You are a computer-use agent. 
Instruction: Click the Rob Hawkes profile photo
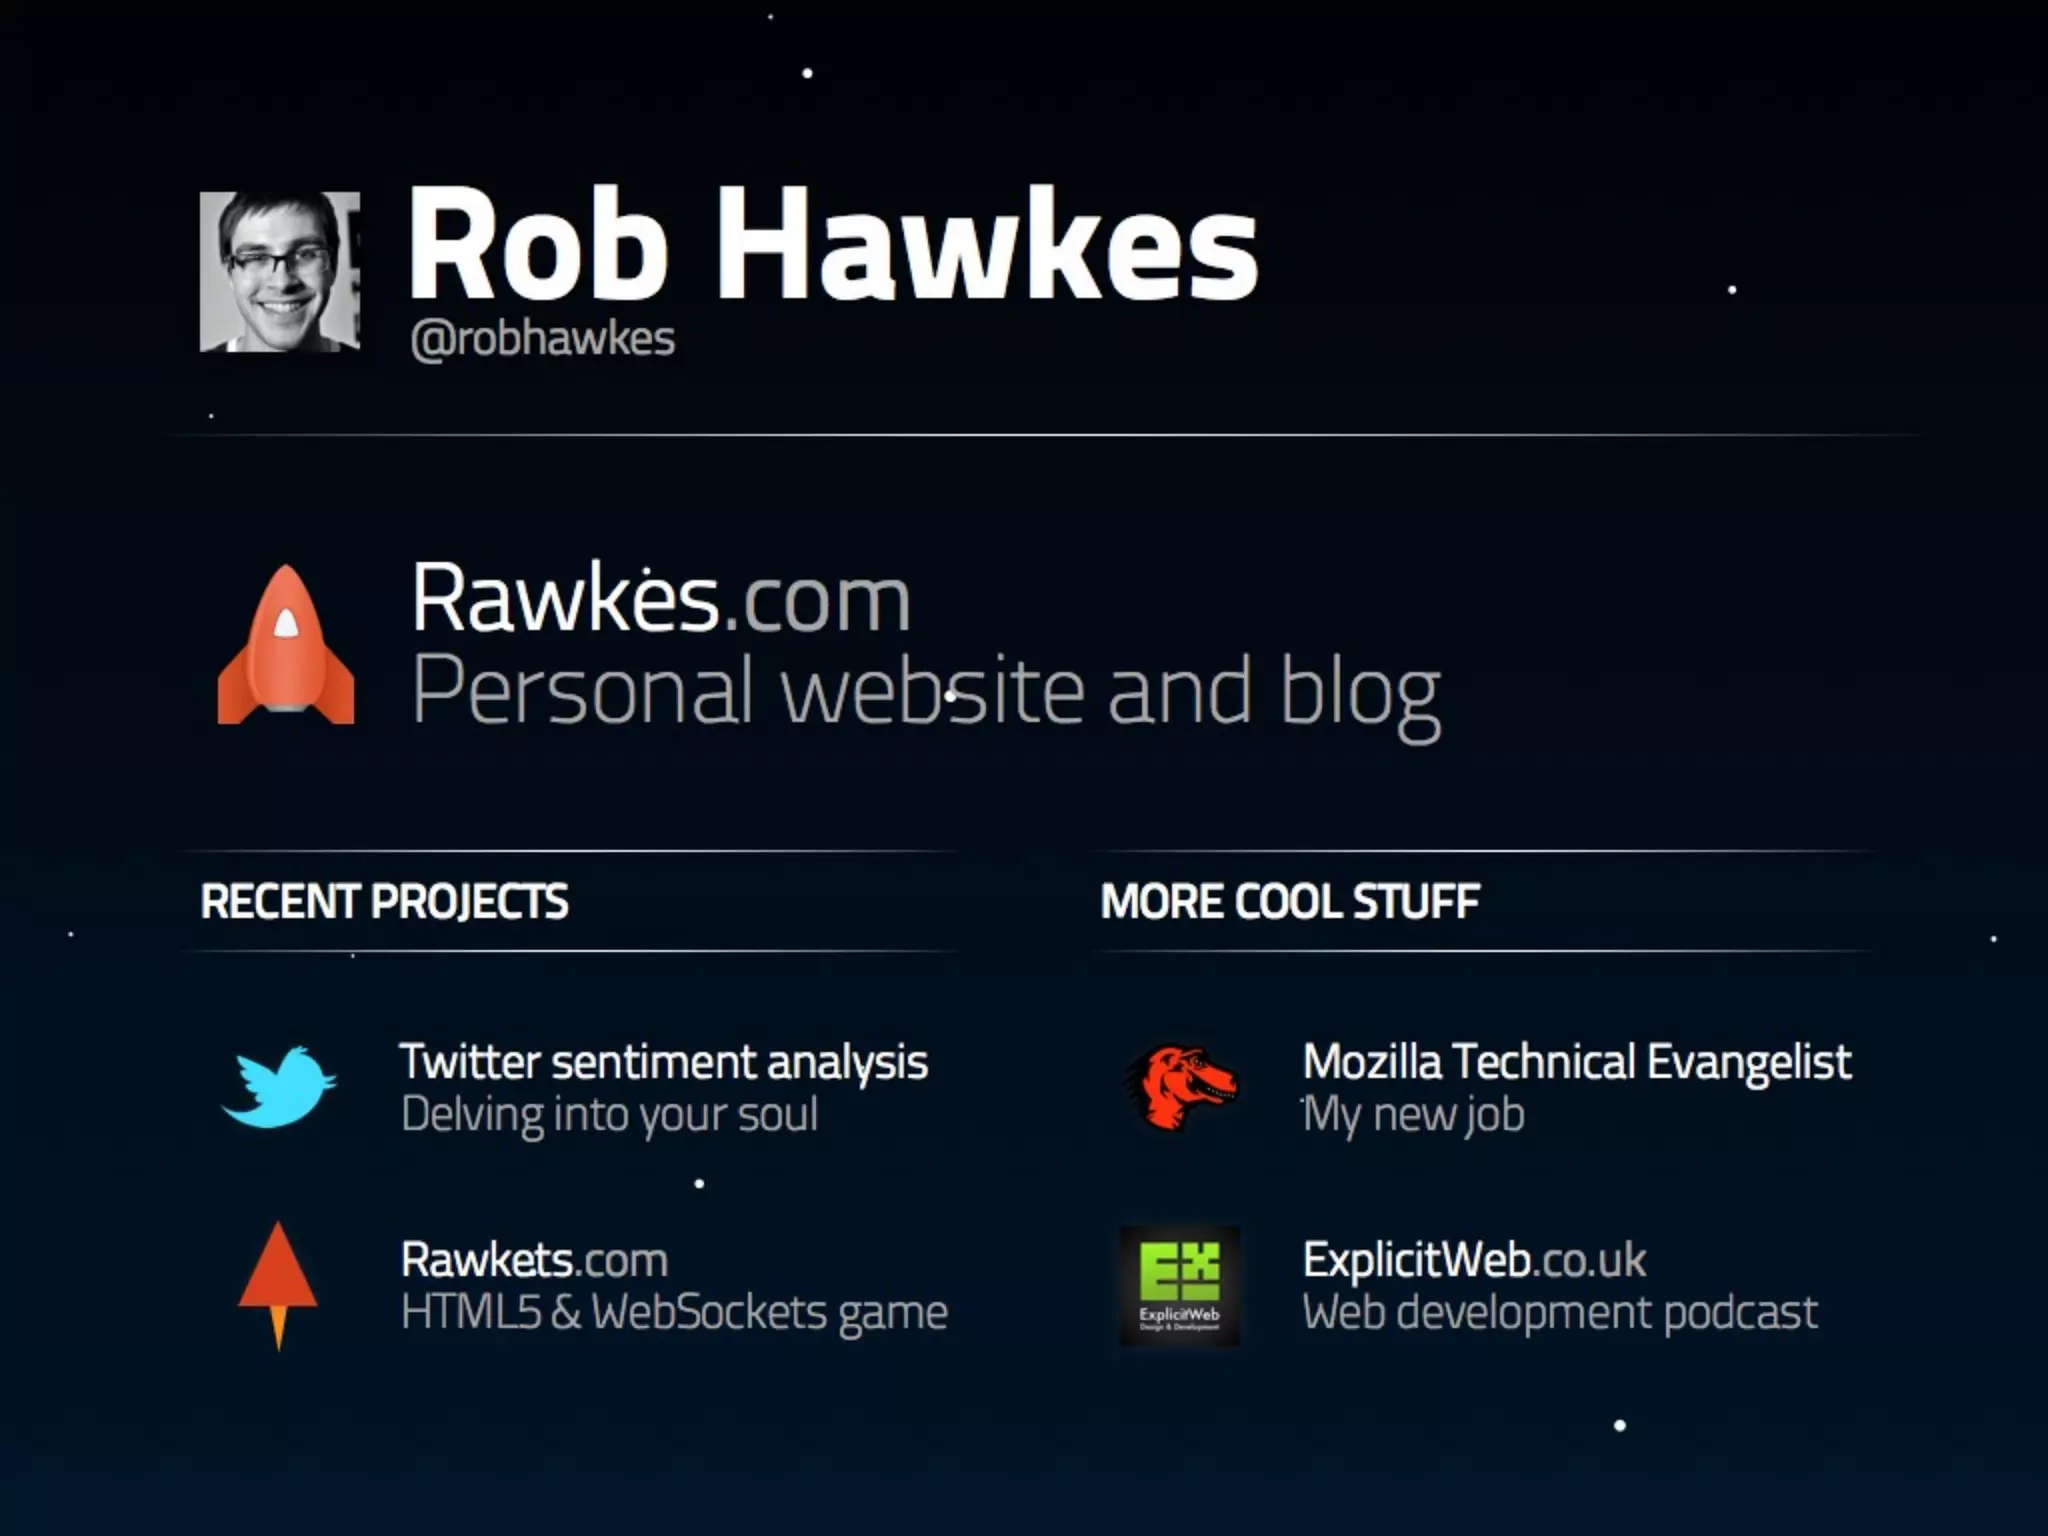(280, 272)
